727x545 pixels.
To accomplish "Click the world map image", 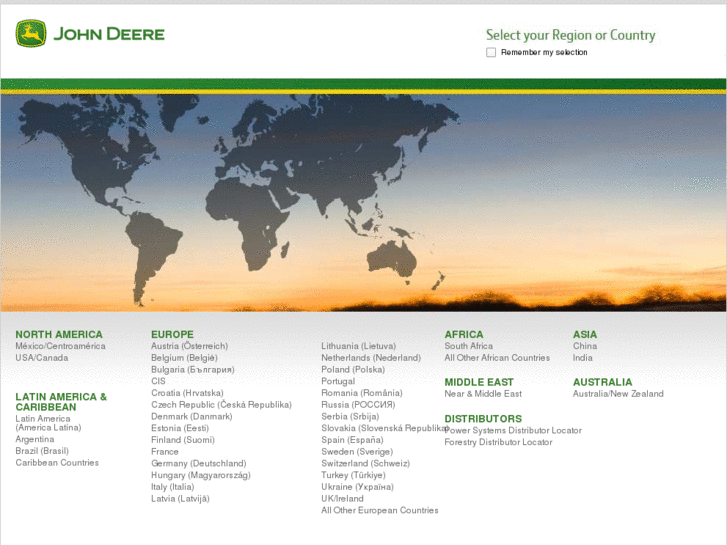I will (363, 203).
